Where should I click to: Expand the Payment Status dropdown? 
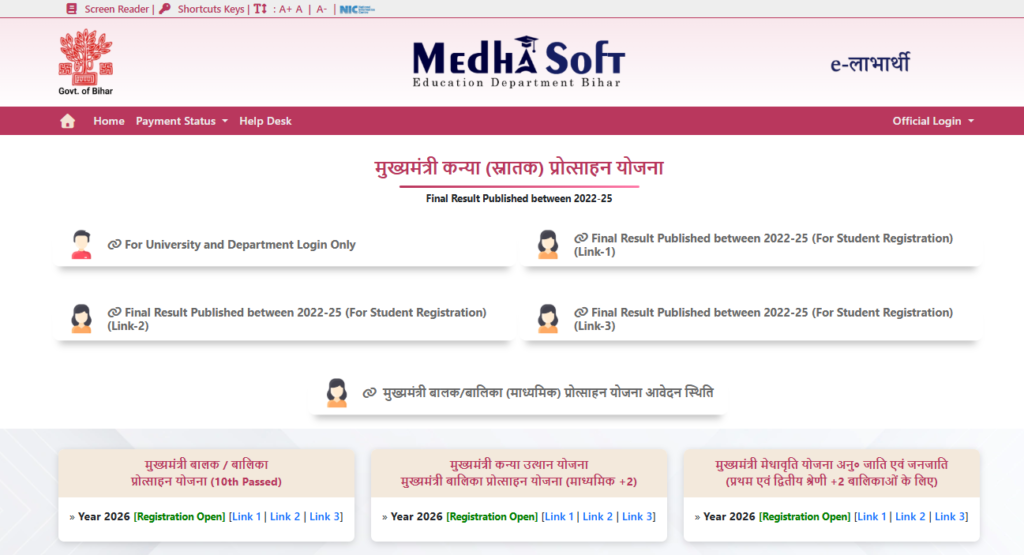[182, 121]
